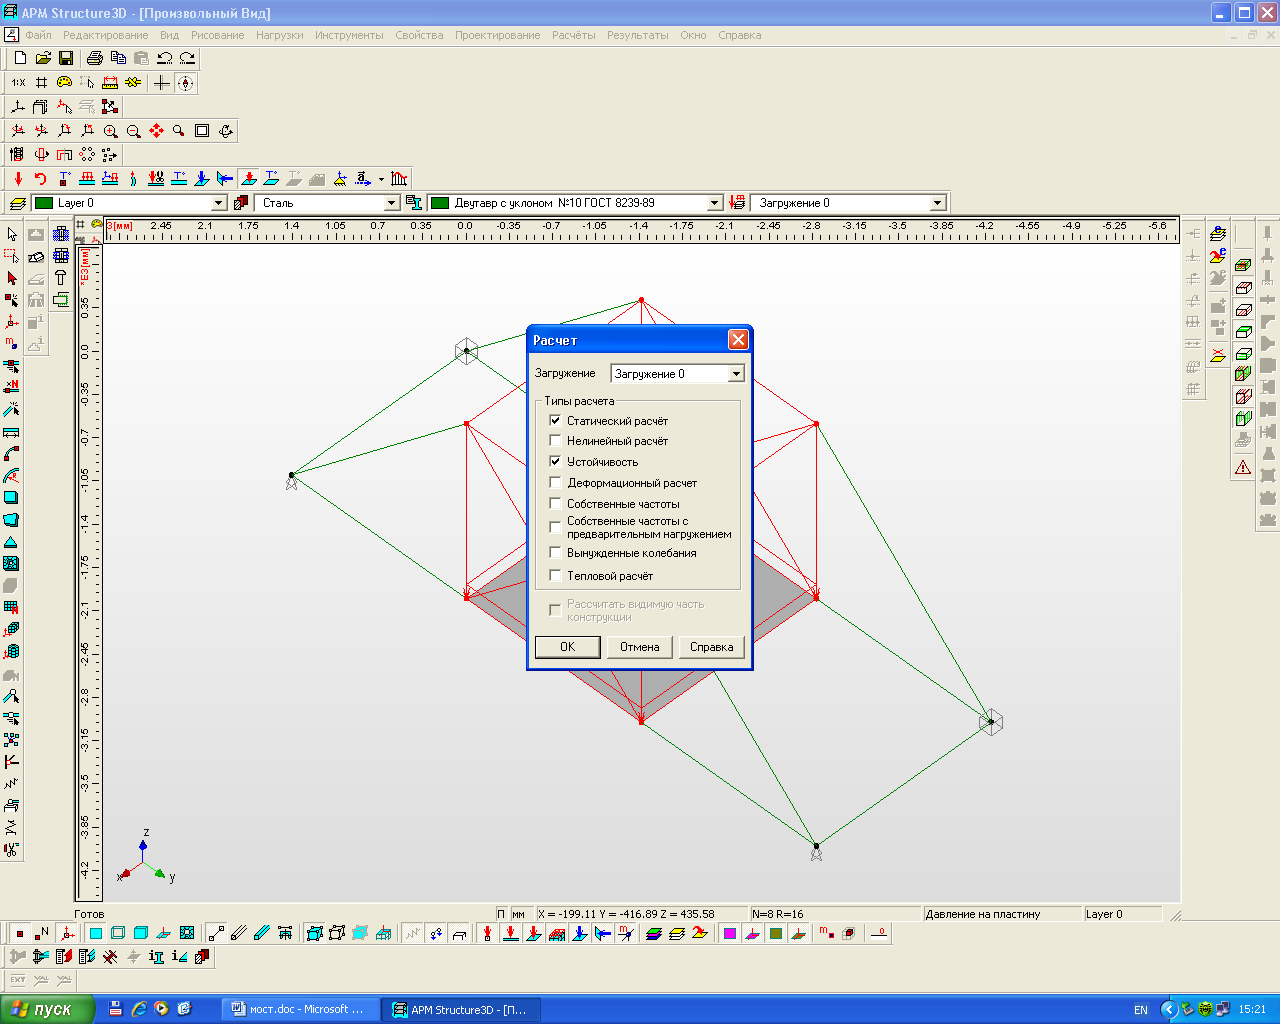The height and width of the screenshot is (1024, 1280).
Task: Click the Давление на пластину status text
Action: click(983, 914)
